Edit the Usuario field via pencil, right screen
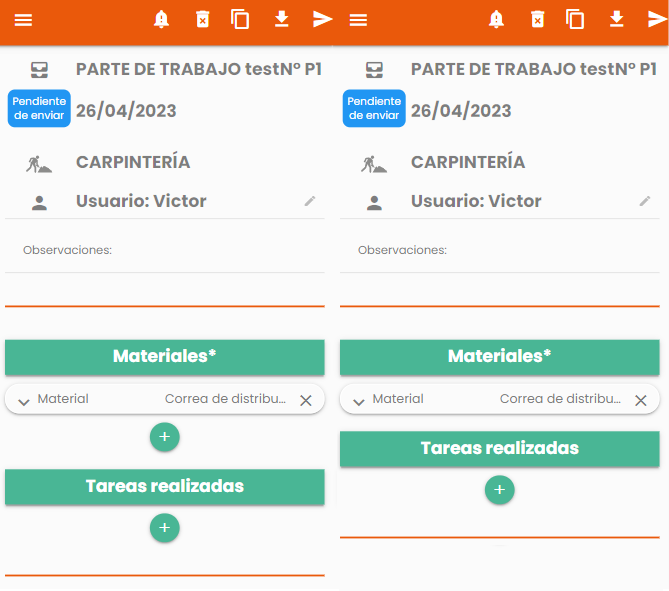Screen dimensions: 669x591 click(x=645, y=201)
